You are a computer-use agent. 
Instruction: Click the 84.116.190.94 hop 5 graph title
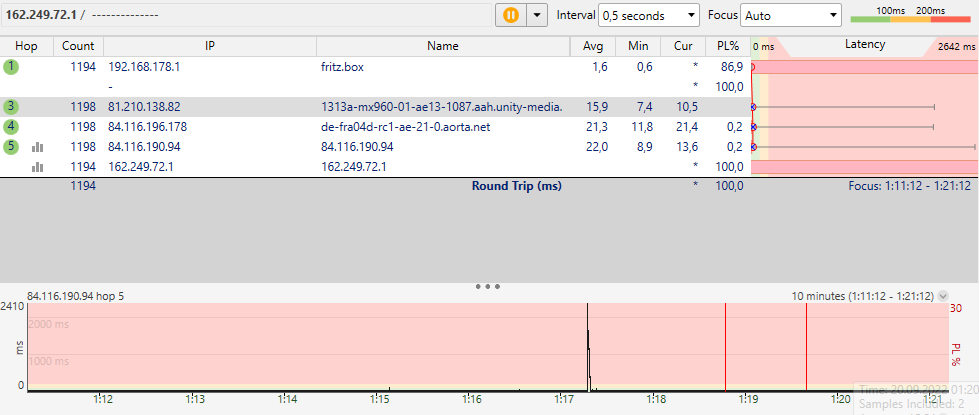coord(76,296)
